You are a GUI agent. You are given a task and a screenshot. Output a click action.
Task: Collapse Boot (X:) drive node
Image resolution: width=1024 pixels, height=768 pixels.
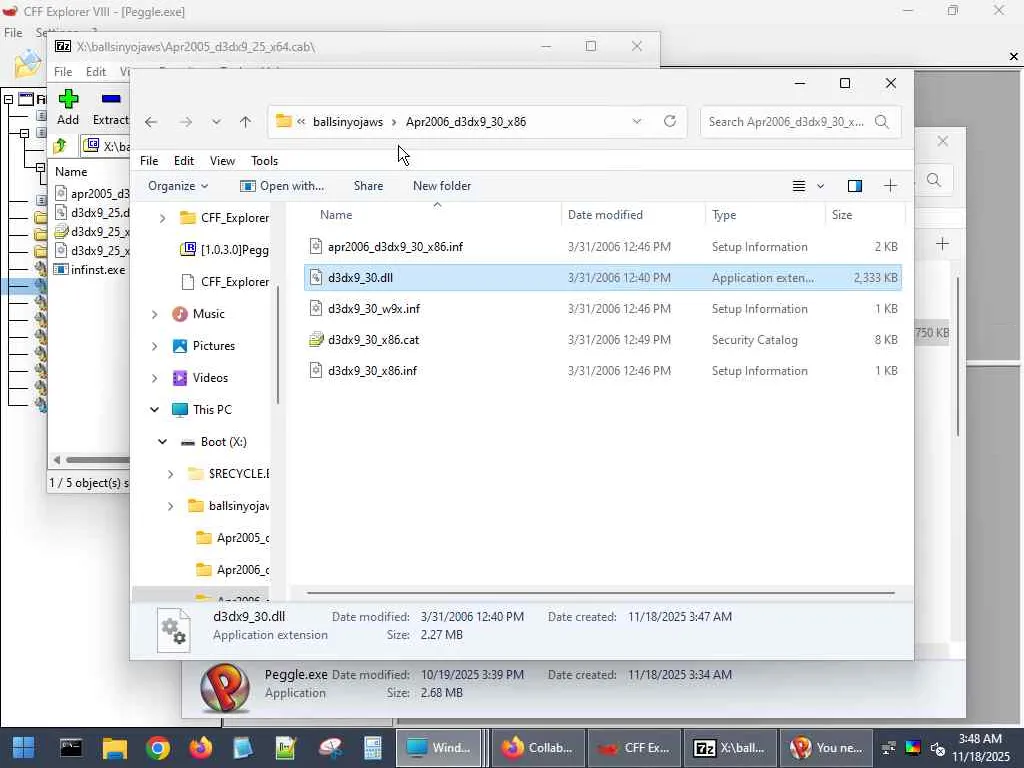162,442
